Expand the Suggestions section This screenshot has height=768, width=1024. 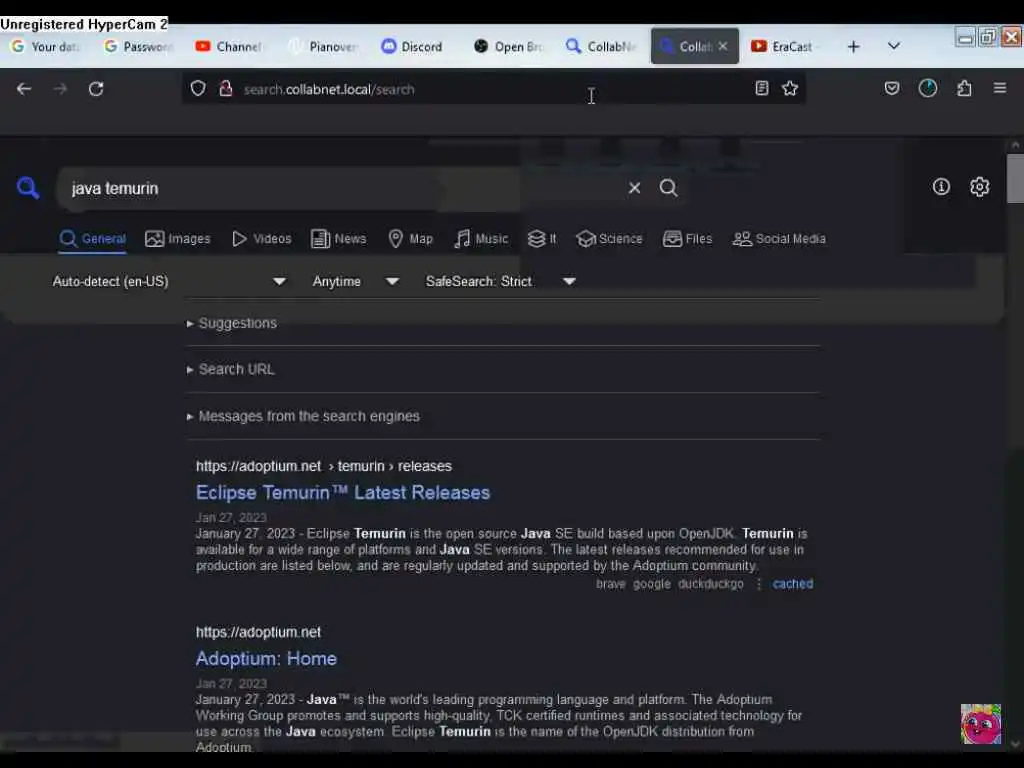pyautogui.click(x=232, y=323)
